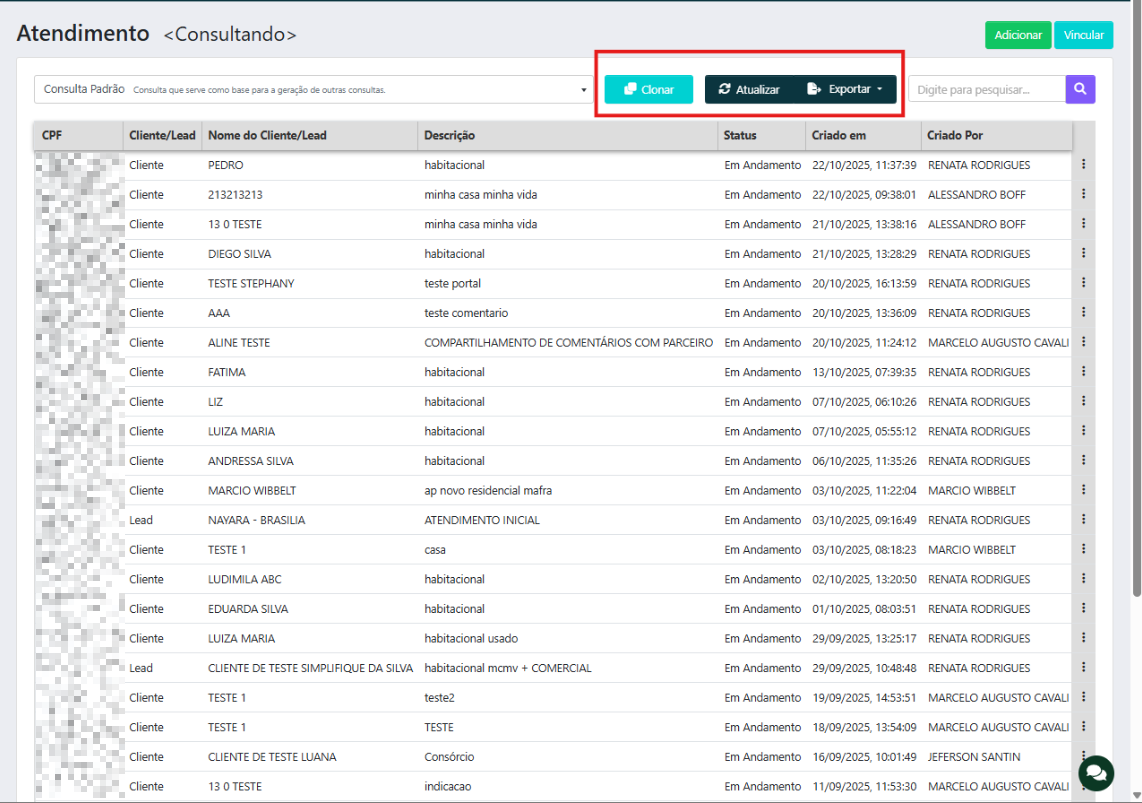Sort by Nome do Cliente/Lead header
1142x803 pixels.
tap(267, 135)
